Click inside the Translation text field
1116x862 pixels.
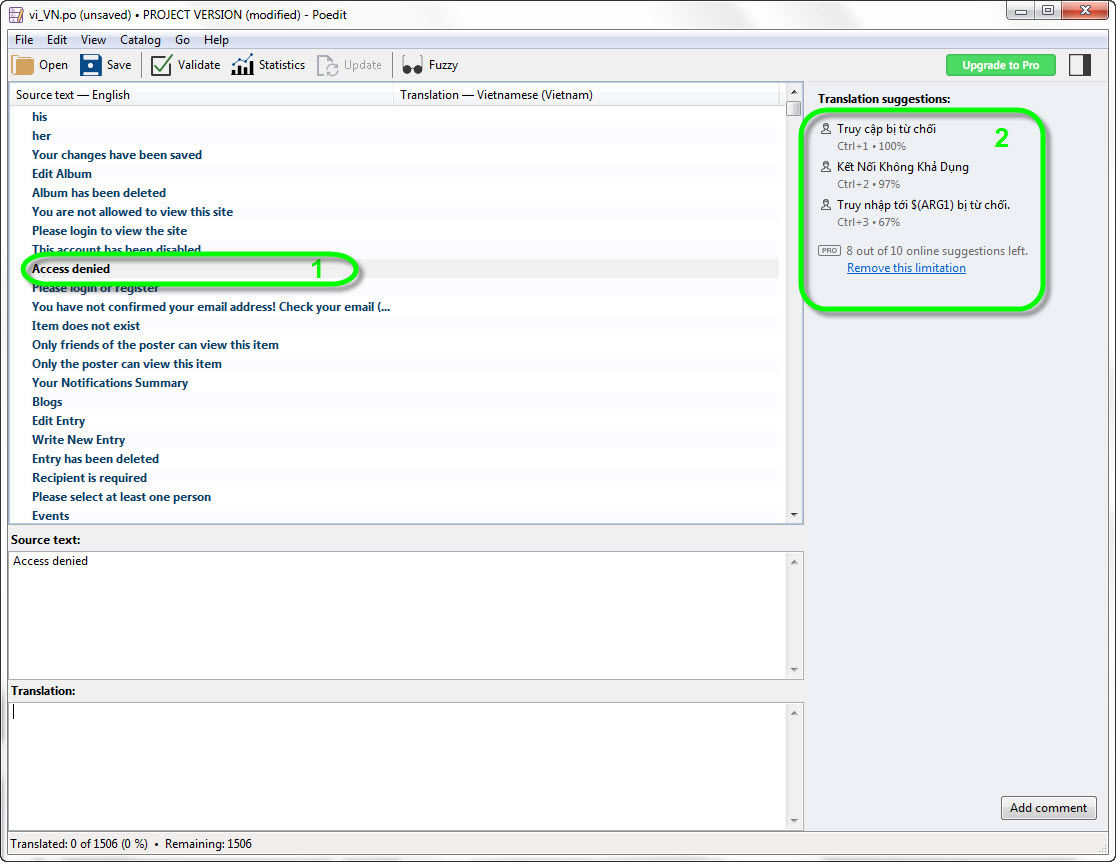pyautogui.click(x=400, y=765)
